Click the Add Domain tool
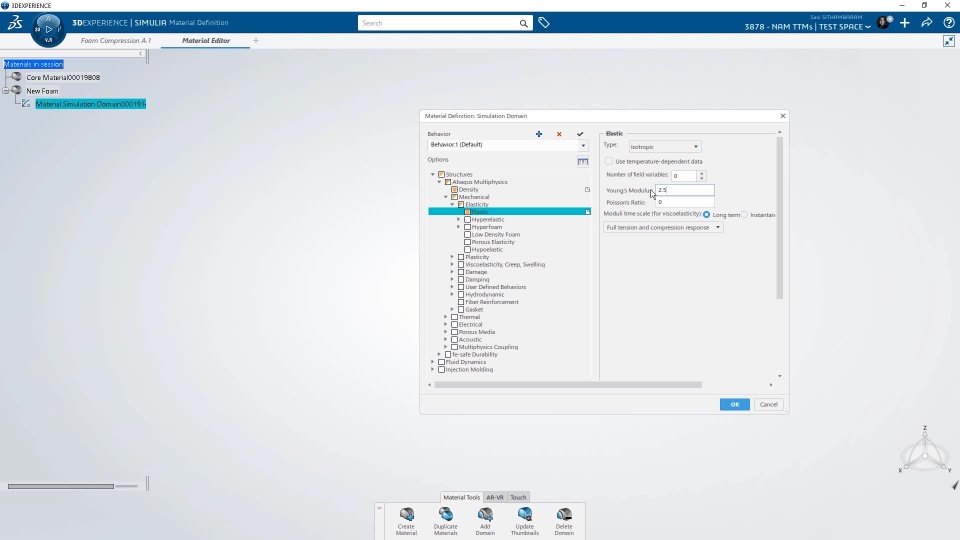 pyautogui.click(x=485, y=521)
